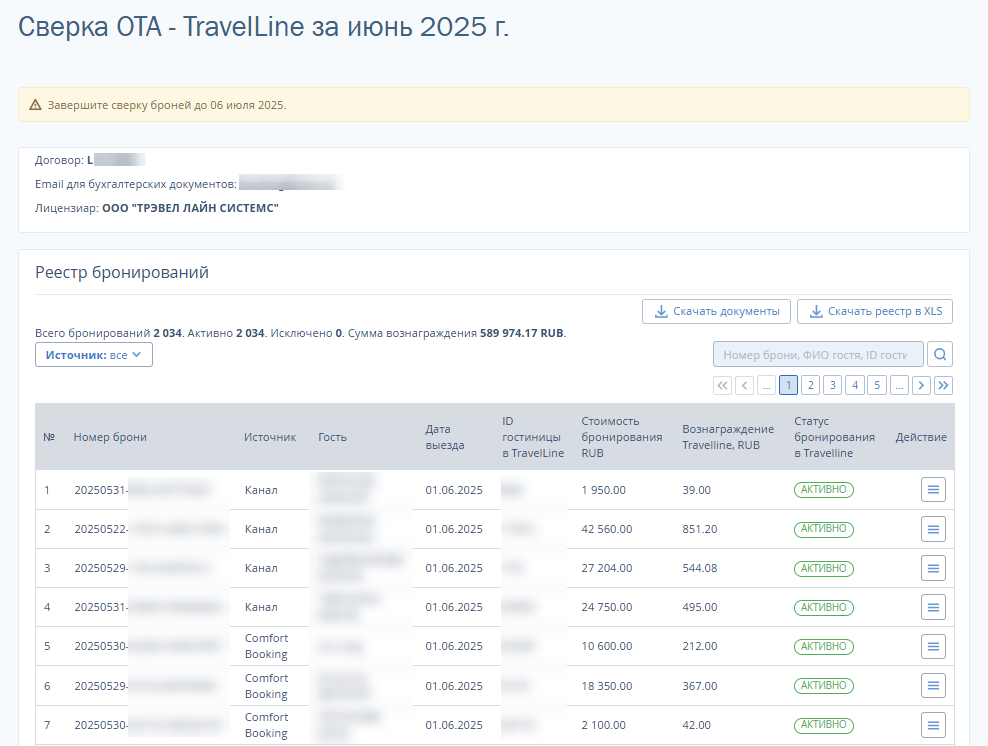Open action menu for booking row 1
This screenshot has width=988, height=746.
(x=933, y=490)
